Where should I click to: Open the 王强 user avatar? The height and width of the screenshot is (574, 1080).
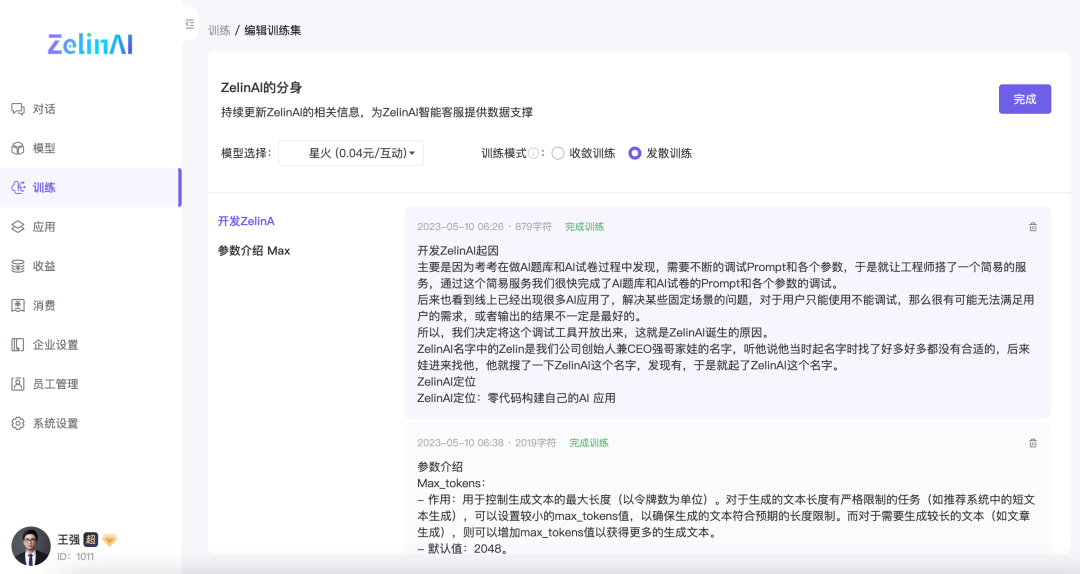31,546
